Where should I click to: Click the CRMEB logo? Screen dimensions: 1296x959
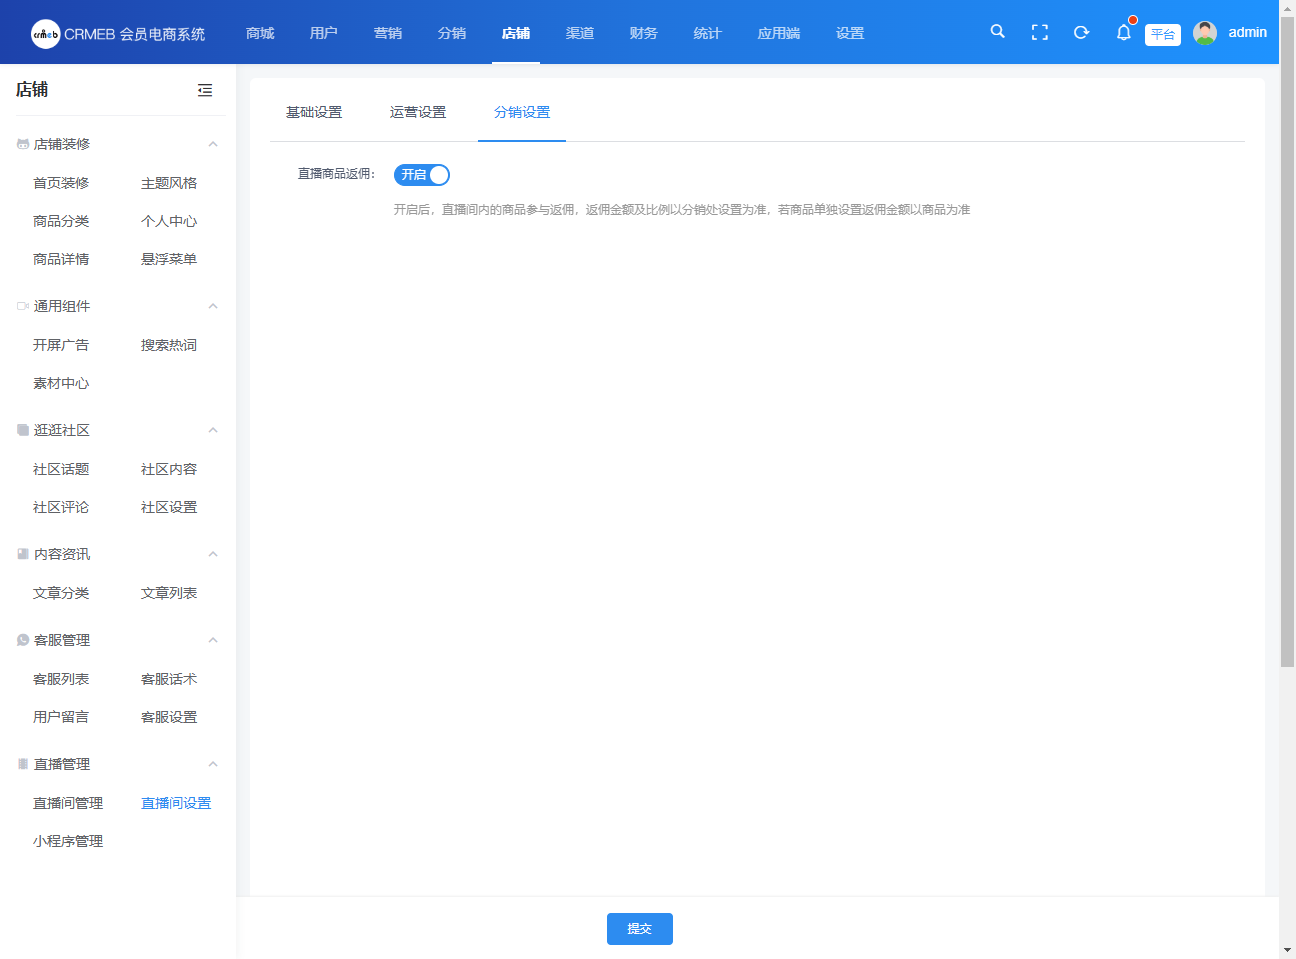pyautogui.click(x=46, y=34)
